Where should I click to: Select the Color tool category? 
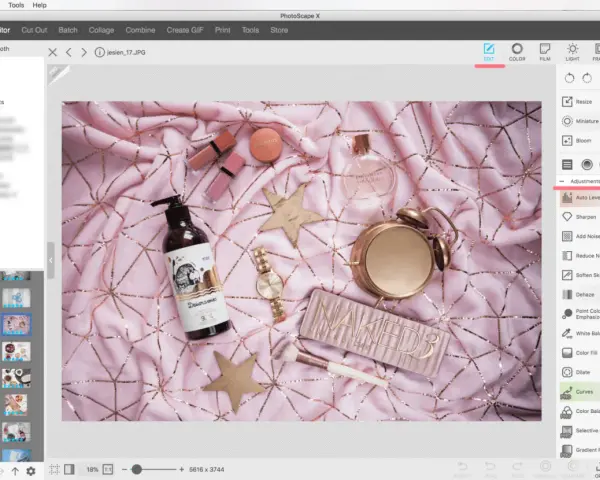pos(517,52)
